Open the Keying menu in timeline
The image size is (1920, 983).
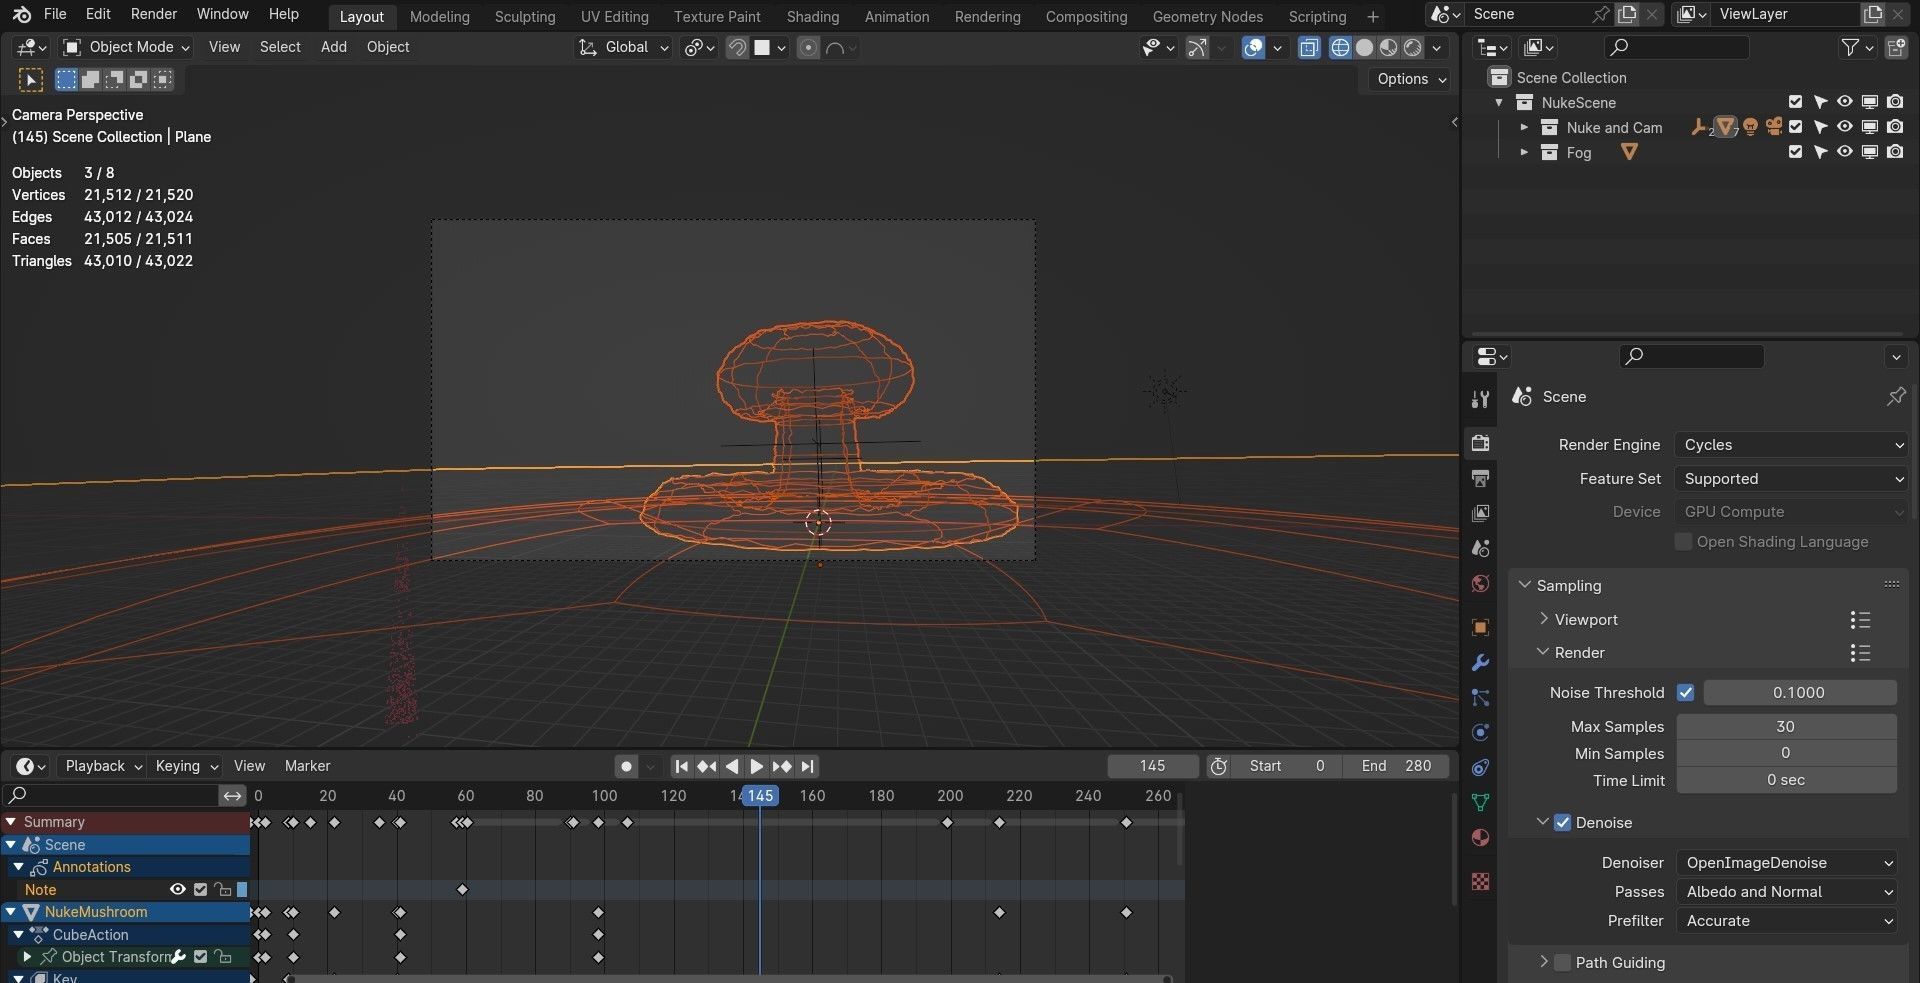[x=186, y=766]
